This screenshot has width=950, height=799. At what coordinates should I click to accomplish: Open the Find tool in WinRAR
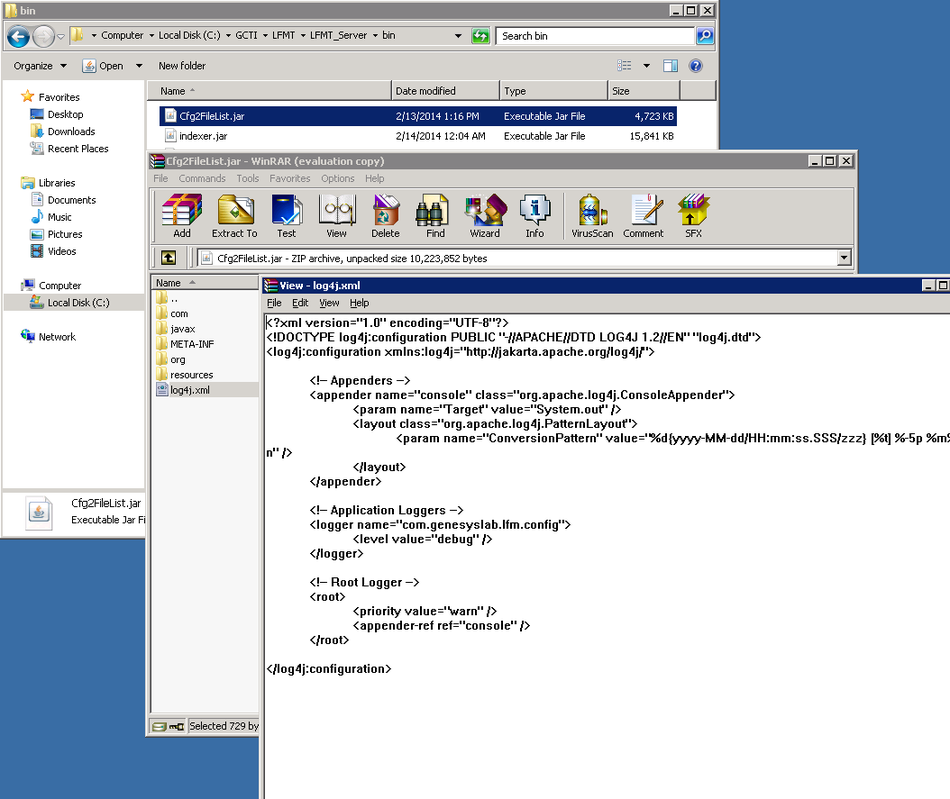[435, 216]
